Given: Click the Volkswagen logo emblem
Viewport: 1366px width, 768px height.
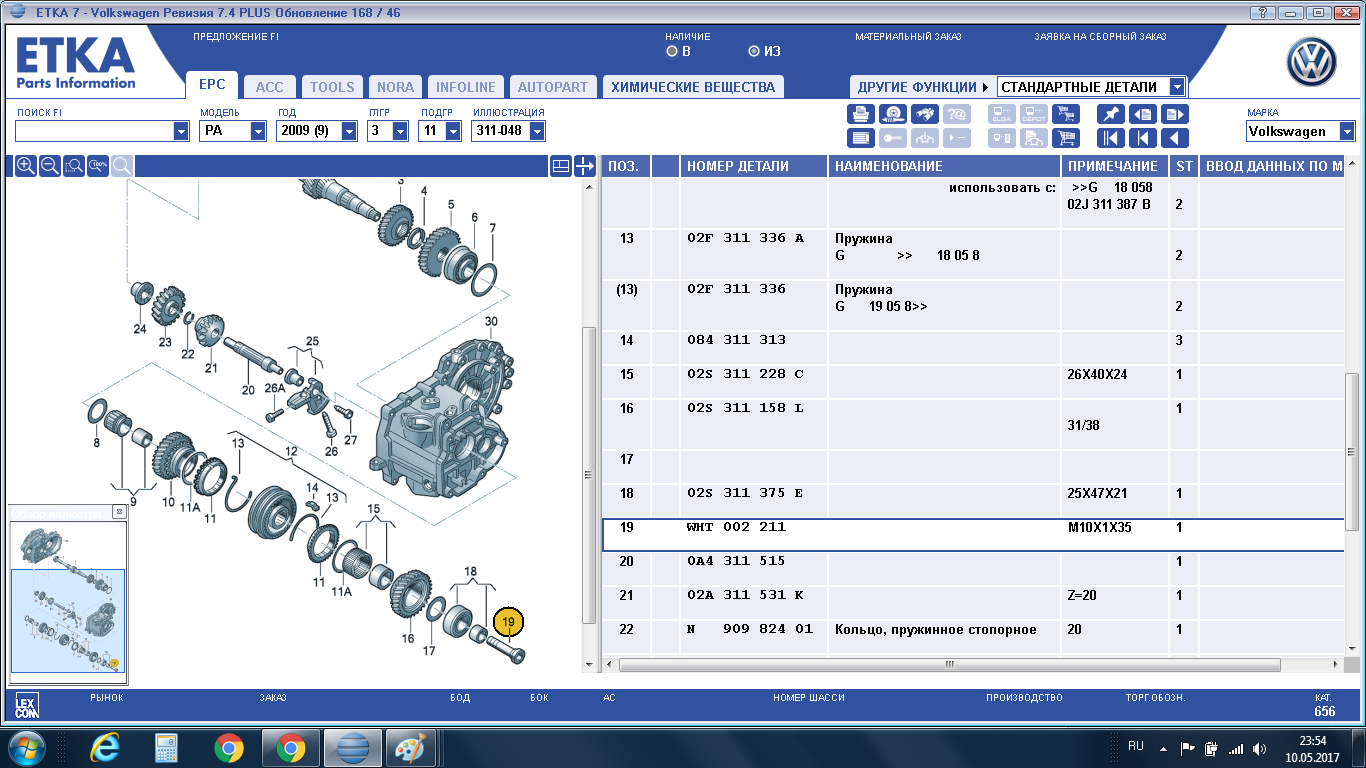Looking at the screenshot, I should [1311, 64].
